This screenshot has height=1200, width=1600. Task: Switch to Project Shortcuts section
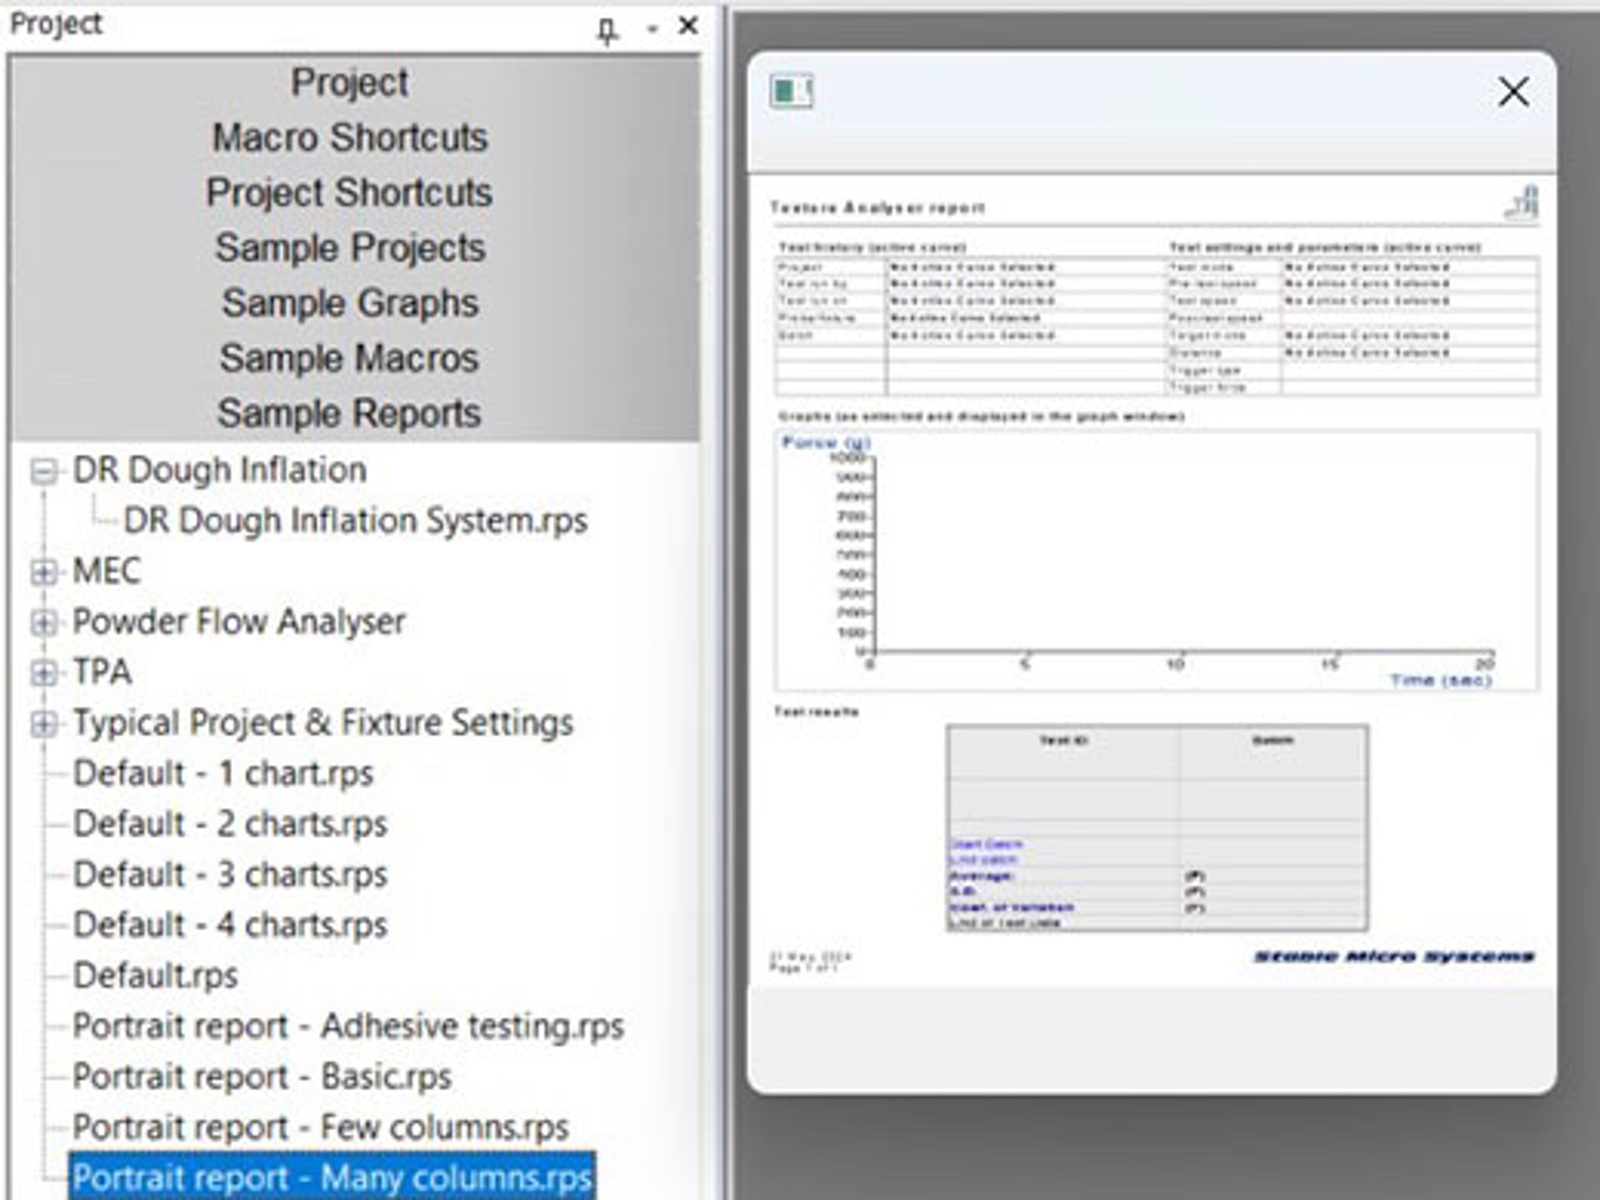(x=350, y=192)
